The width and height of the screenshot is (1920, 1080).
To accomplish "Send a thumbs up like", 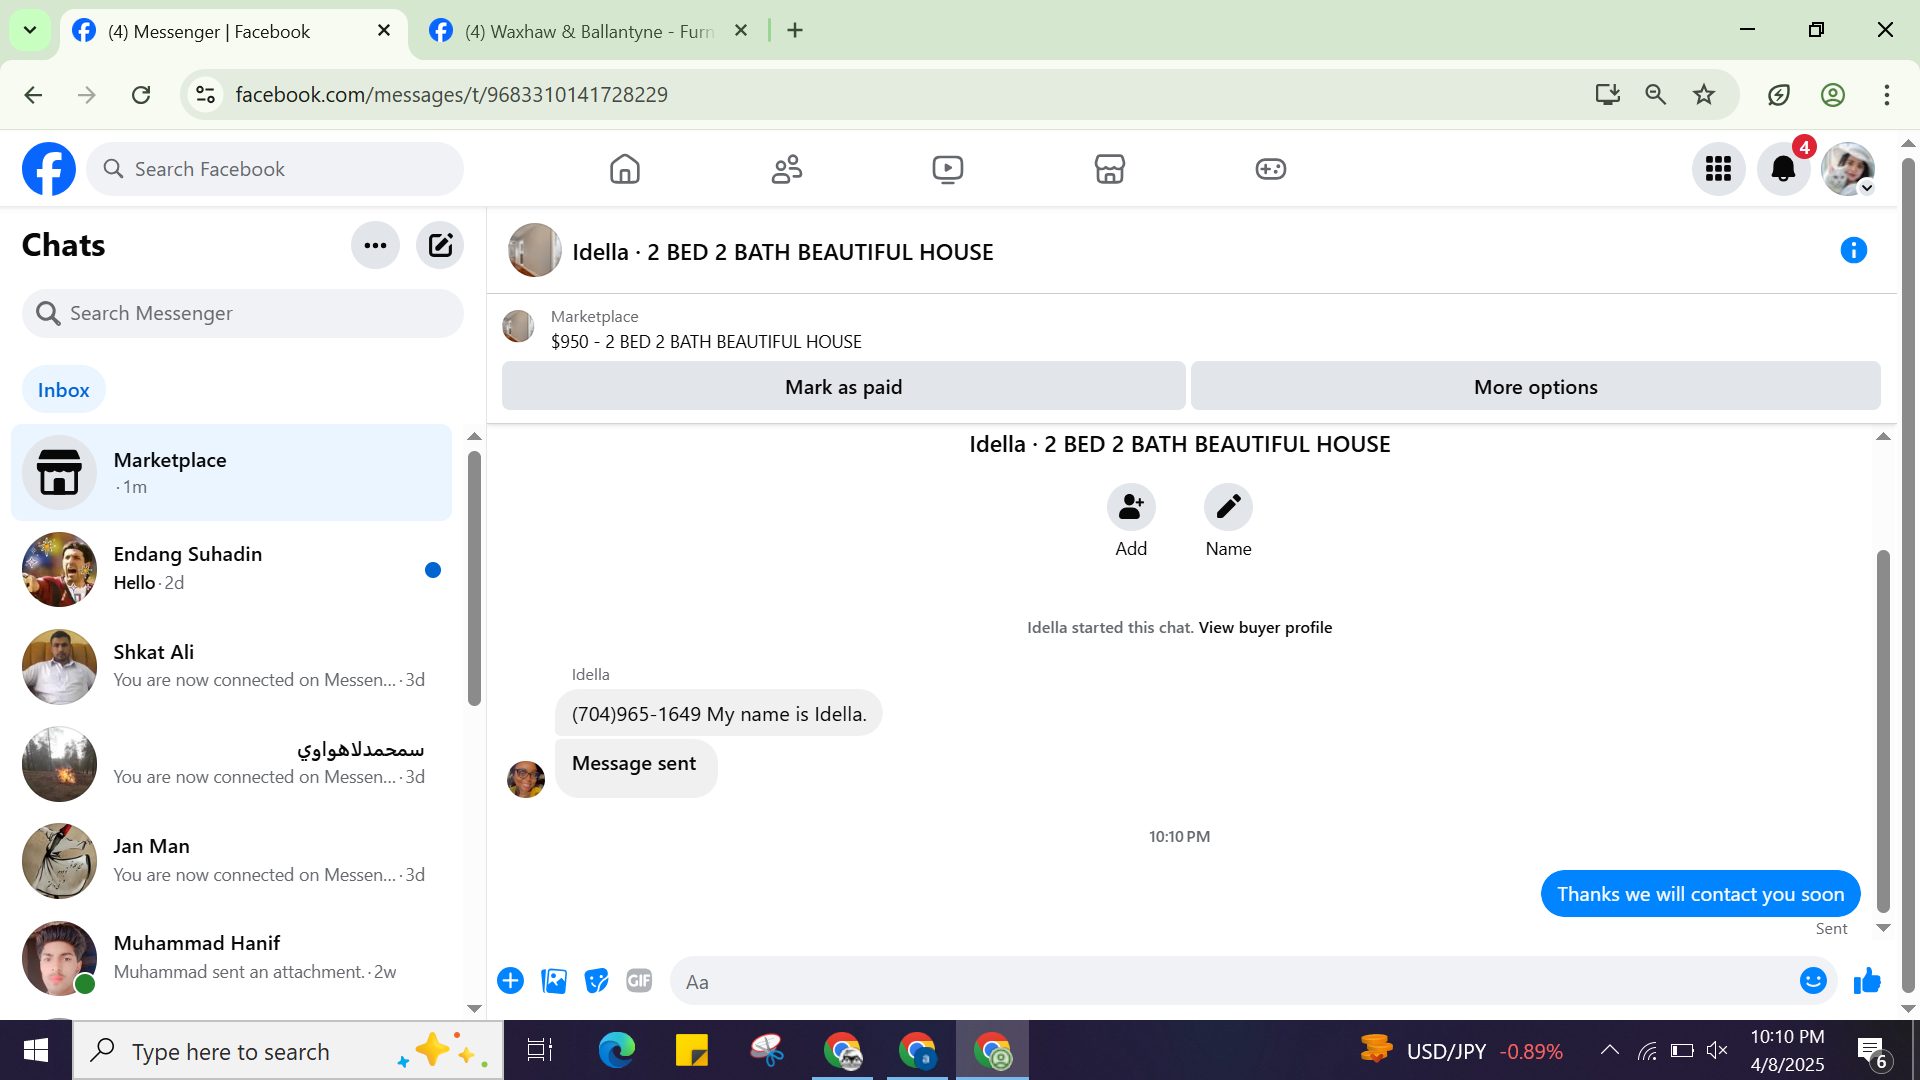I will (x=1866, y=981).
